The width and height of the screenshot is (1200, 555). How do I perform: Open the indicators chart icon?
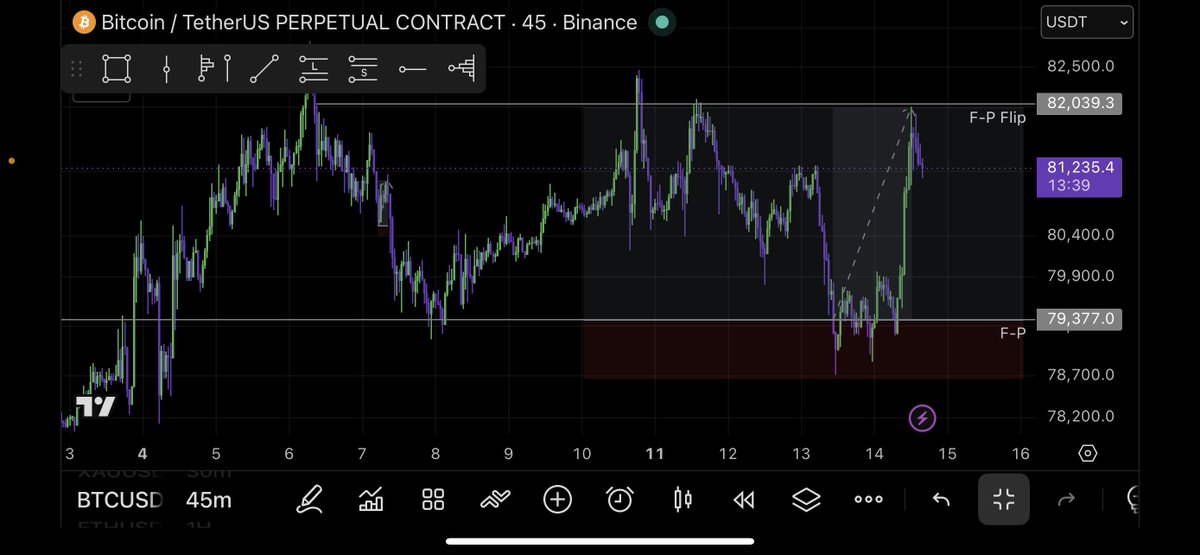coord(372,499)
